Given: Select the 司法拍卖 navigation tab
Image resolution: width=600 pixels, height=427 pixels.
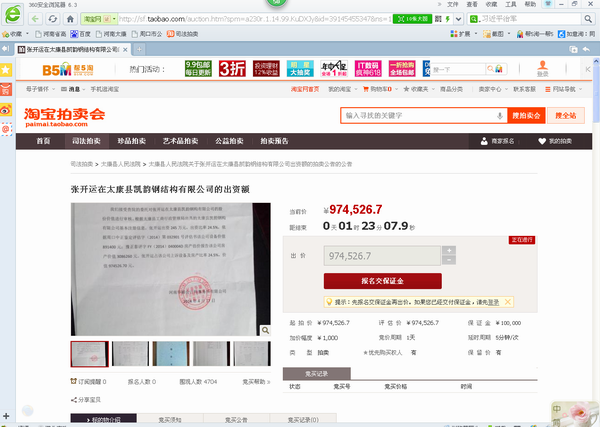Looking at the screenshot, I should tap(86, 141).
